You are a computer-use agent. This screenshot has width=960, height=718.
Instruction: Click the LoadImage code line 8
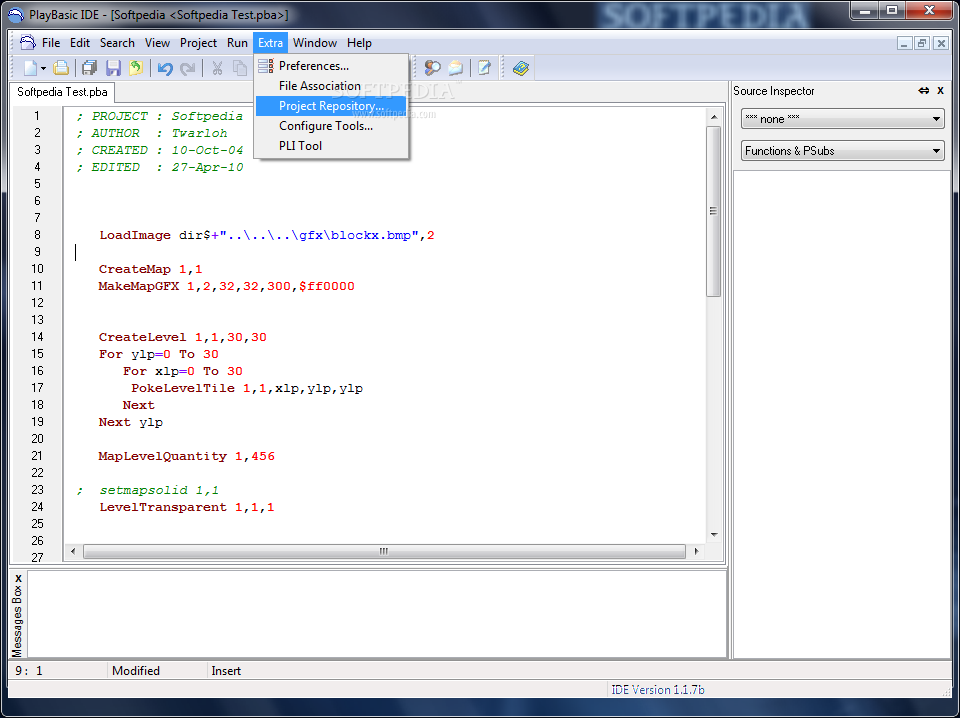click(x=267, y=235)
